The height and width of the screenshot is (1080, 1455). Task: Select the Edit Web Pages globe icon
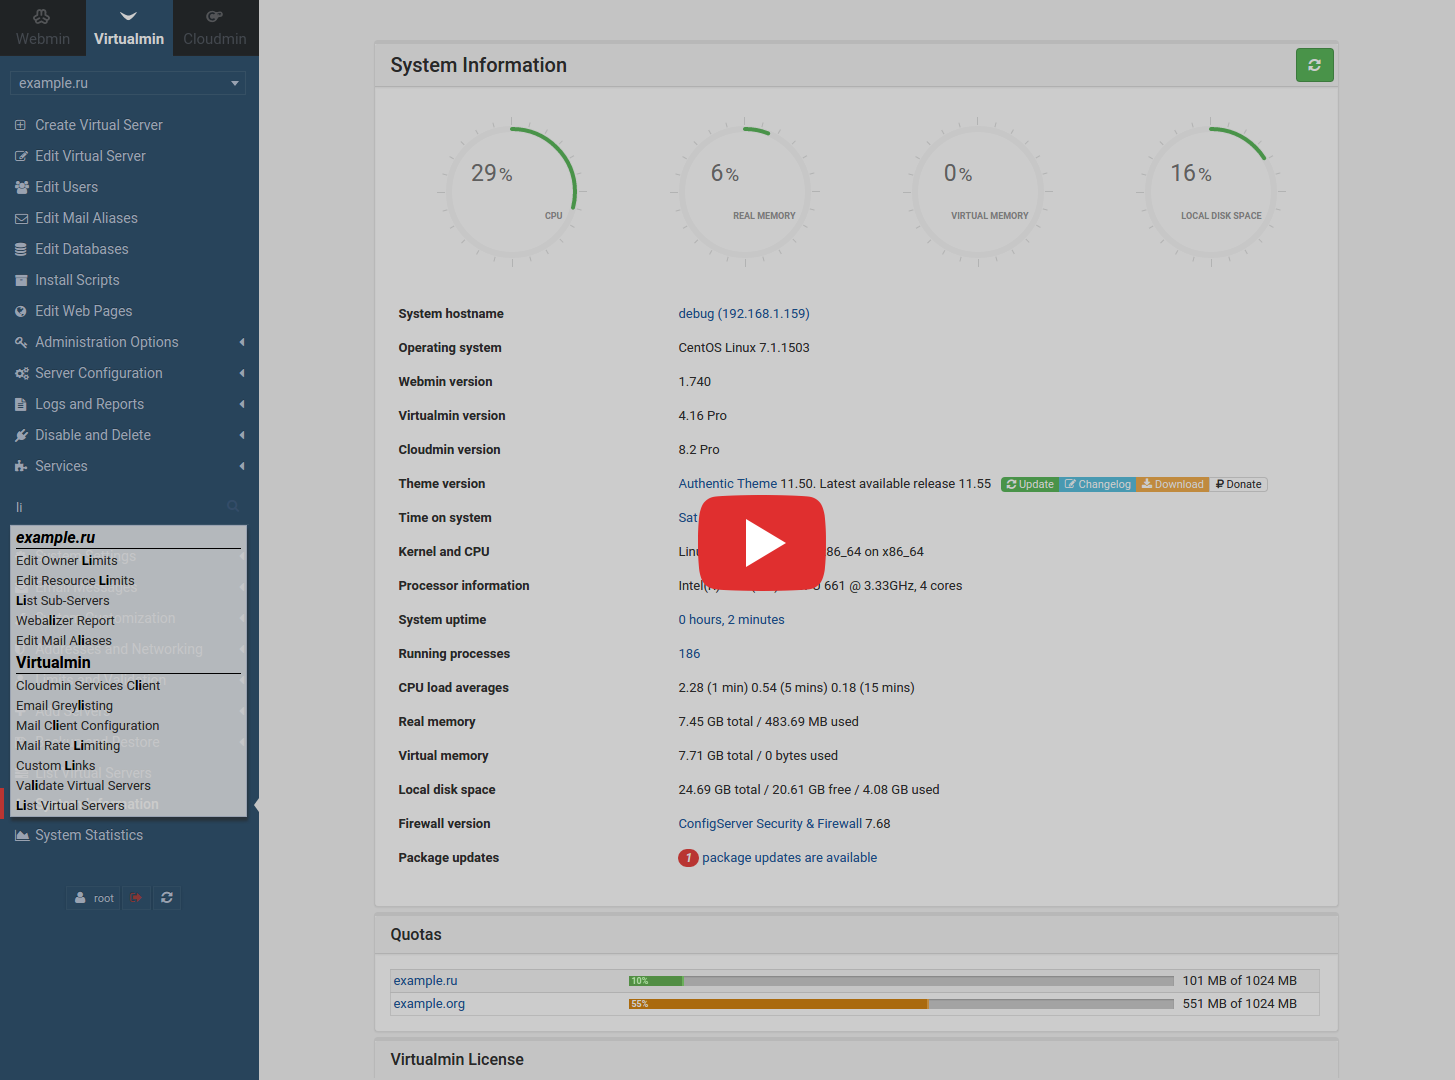(x=20, y=311)
